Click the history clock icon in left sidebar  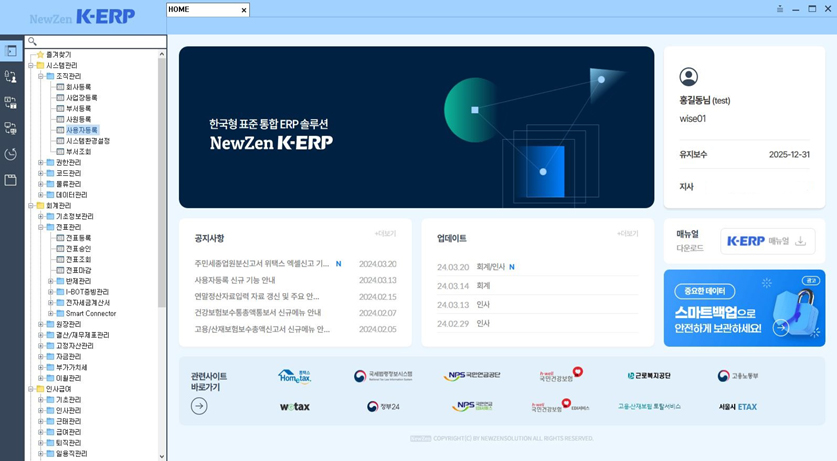[11, 154]
